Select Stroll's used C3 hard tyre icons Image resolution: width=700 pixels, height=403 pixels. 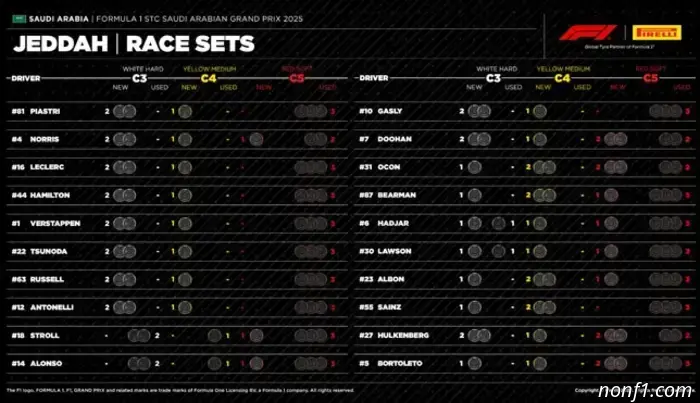pos(143,335)
